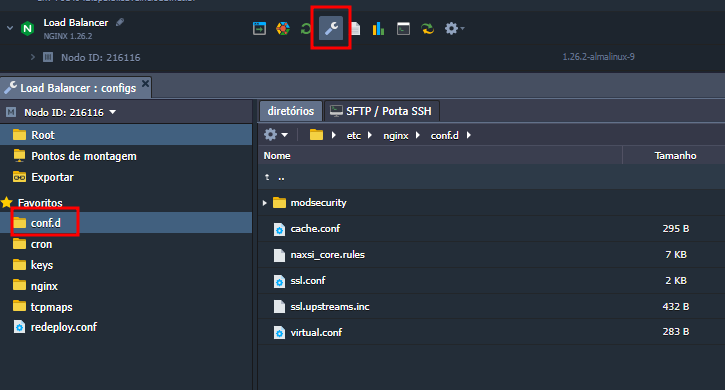Close the Load Balancer : configs tab
The width and height of the screenshot is (725, 390).
(145, 84)
